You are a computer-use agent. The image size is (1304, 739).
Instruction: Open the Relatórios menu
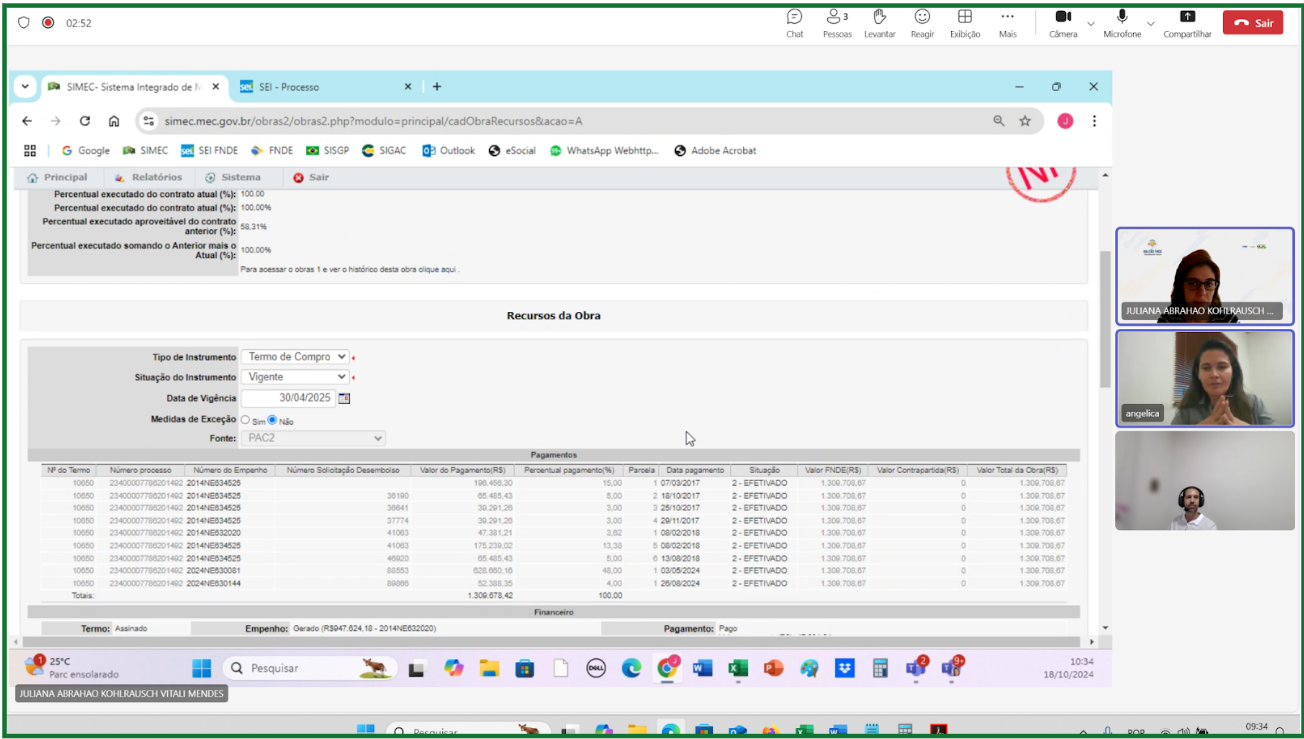tap(156, 177)
